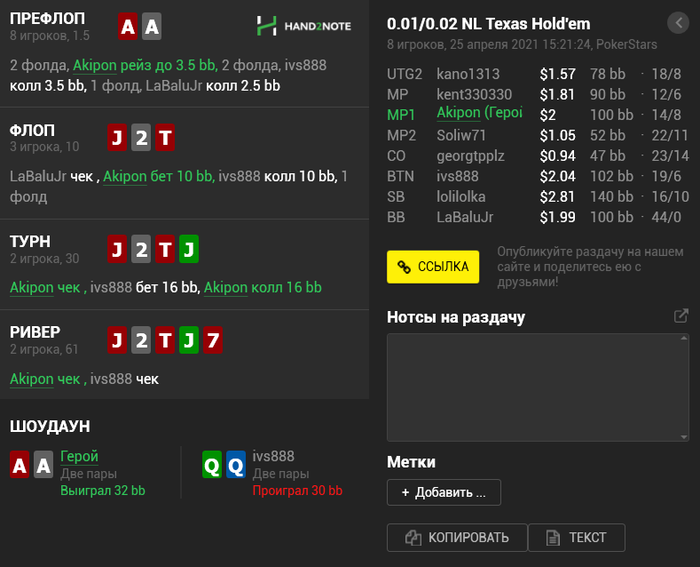Click the green Jack card on Turn
700x567 pixels.
pos(189,249)
